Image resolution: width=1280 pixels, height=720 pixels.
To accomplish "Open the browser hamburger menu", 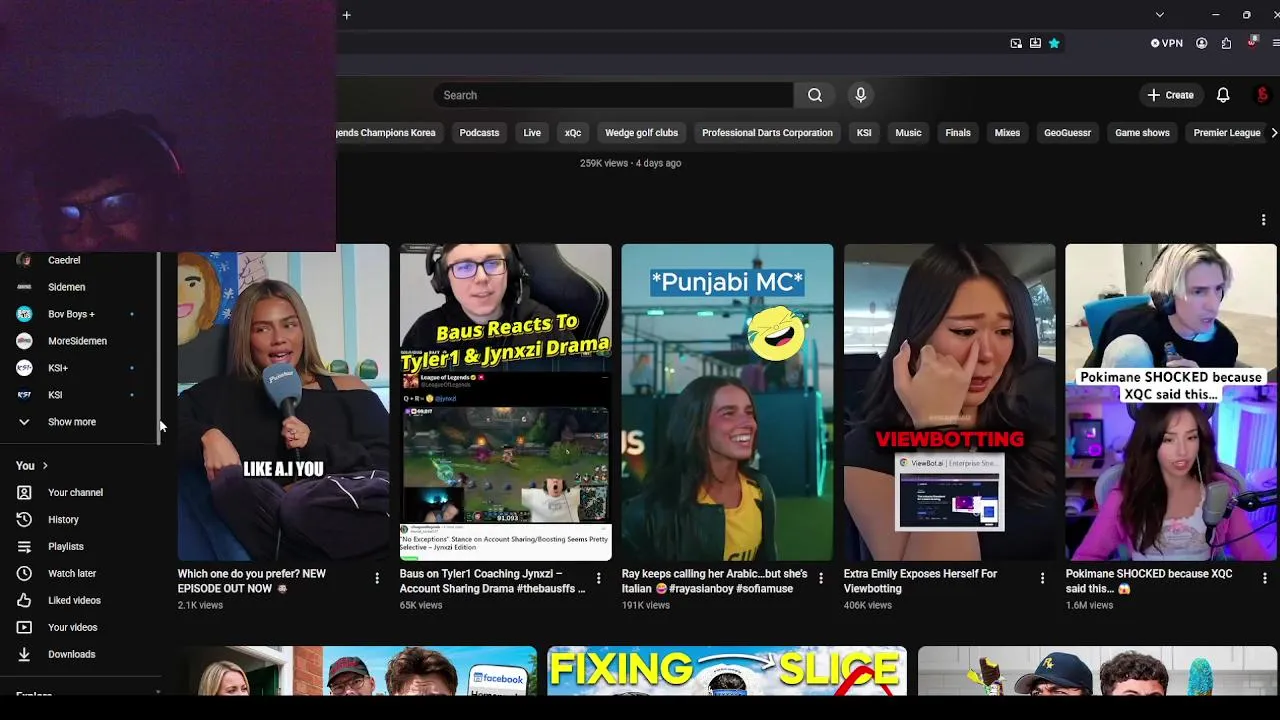I will pyautogui.click(x=1277, y=43).
